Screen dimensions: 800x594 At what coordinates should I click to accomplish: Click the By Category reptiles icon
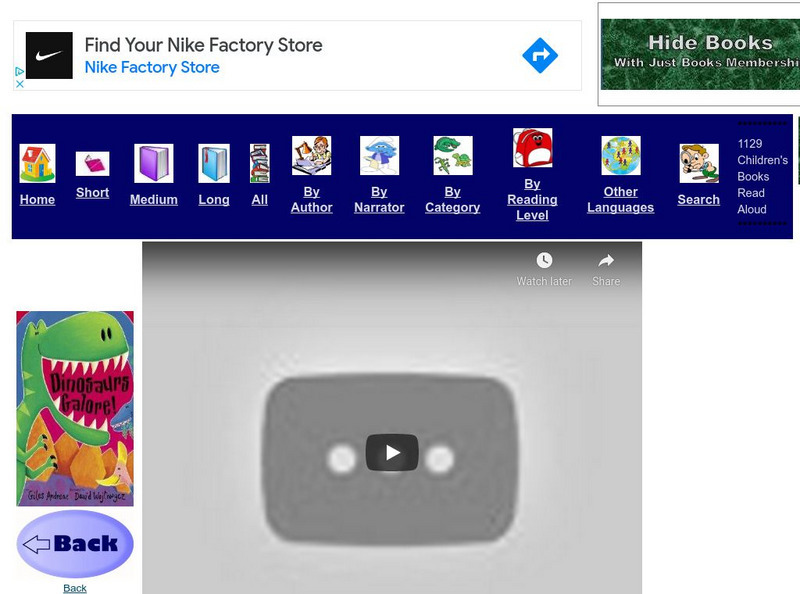click(x=453, y=156)
